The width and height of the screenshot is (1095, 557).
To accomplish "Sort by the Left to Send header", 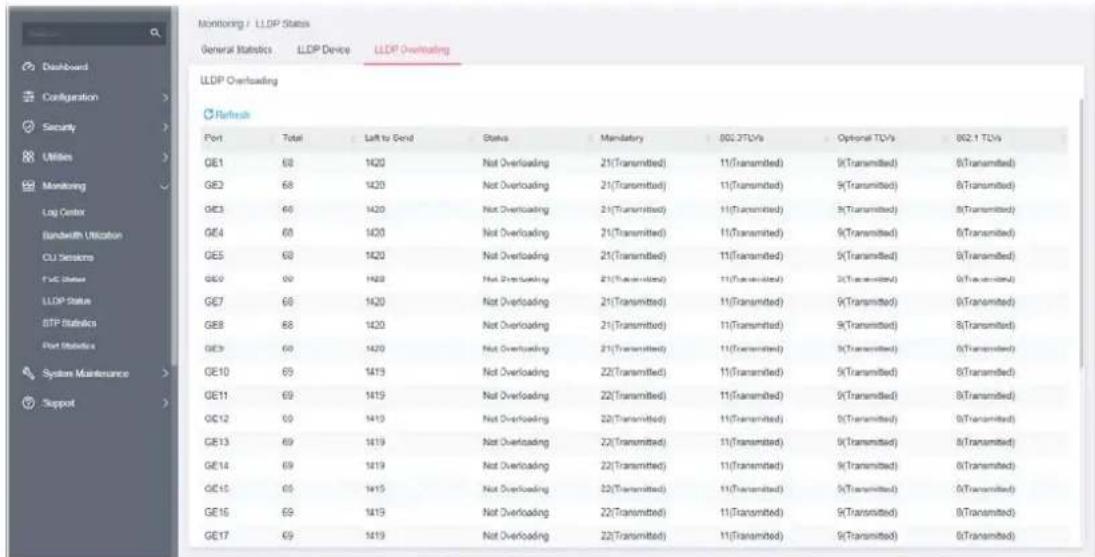I will point(389,138).
